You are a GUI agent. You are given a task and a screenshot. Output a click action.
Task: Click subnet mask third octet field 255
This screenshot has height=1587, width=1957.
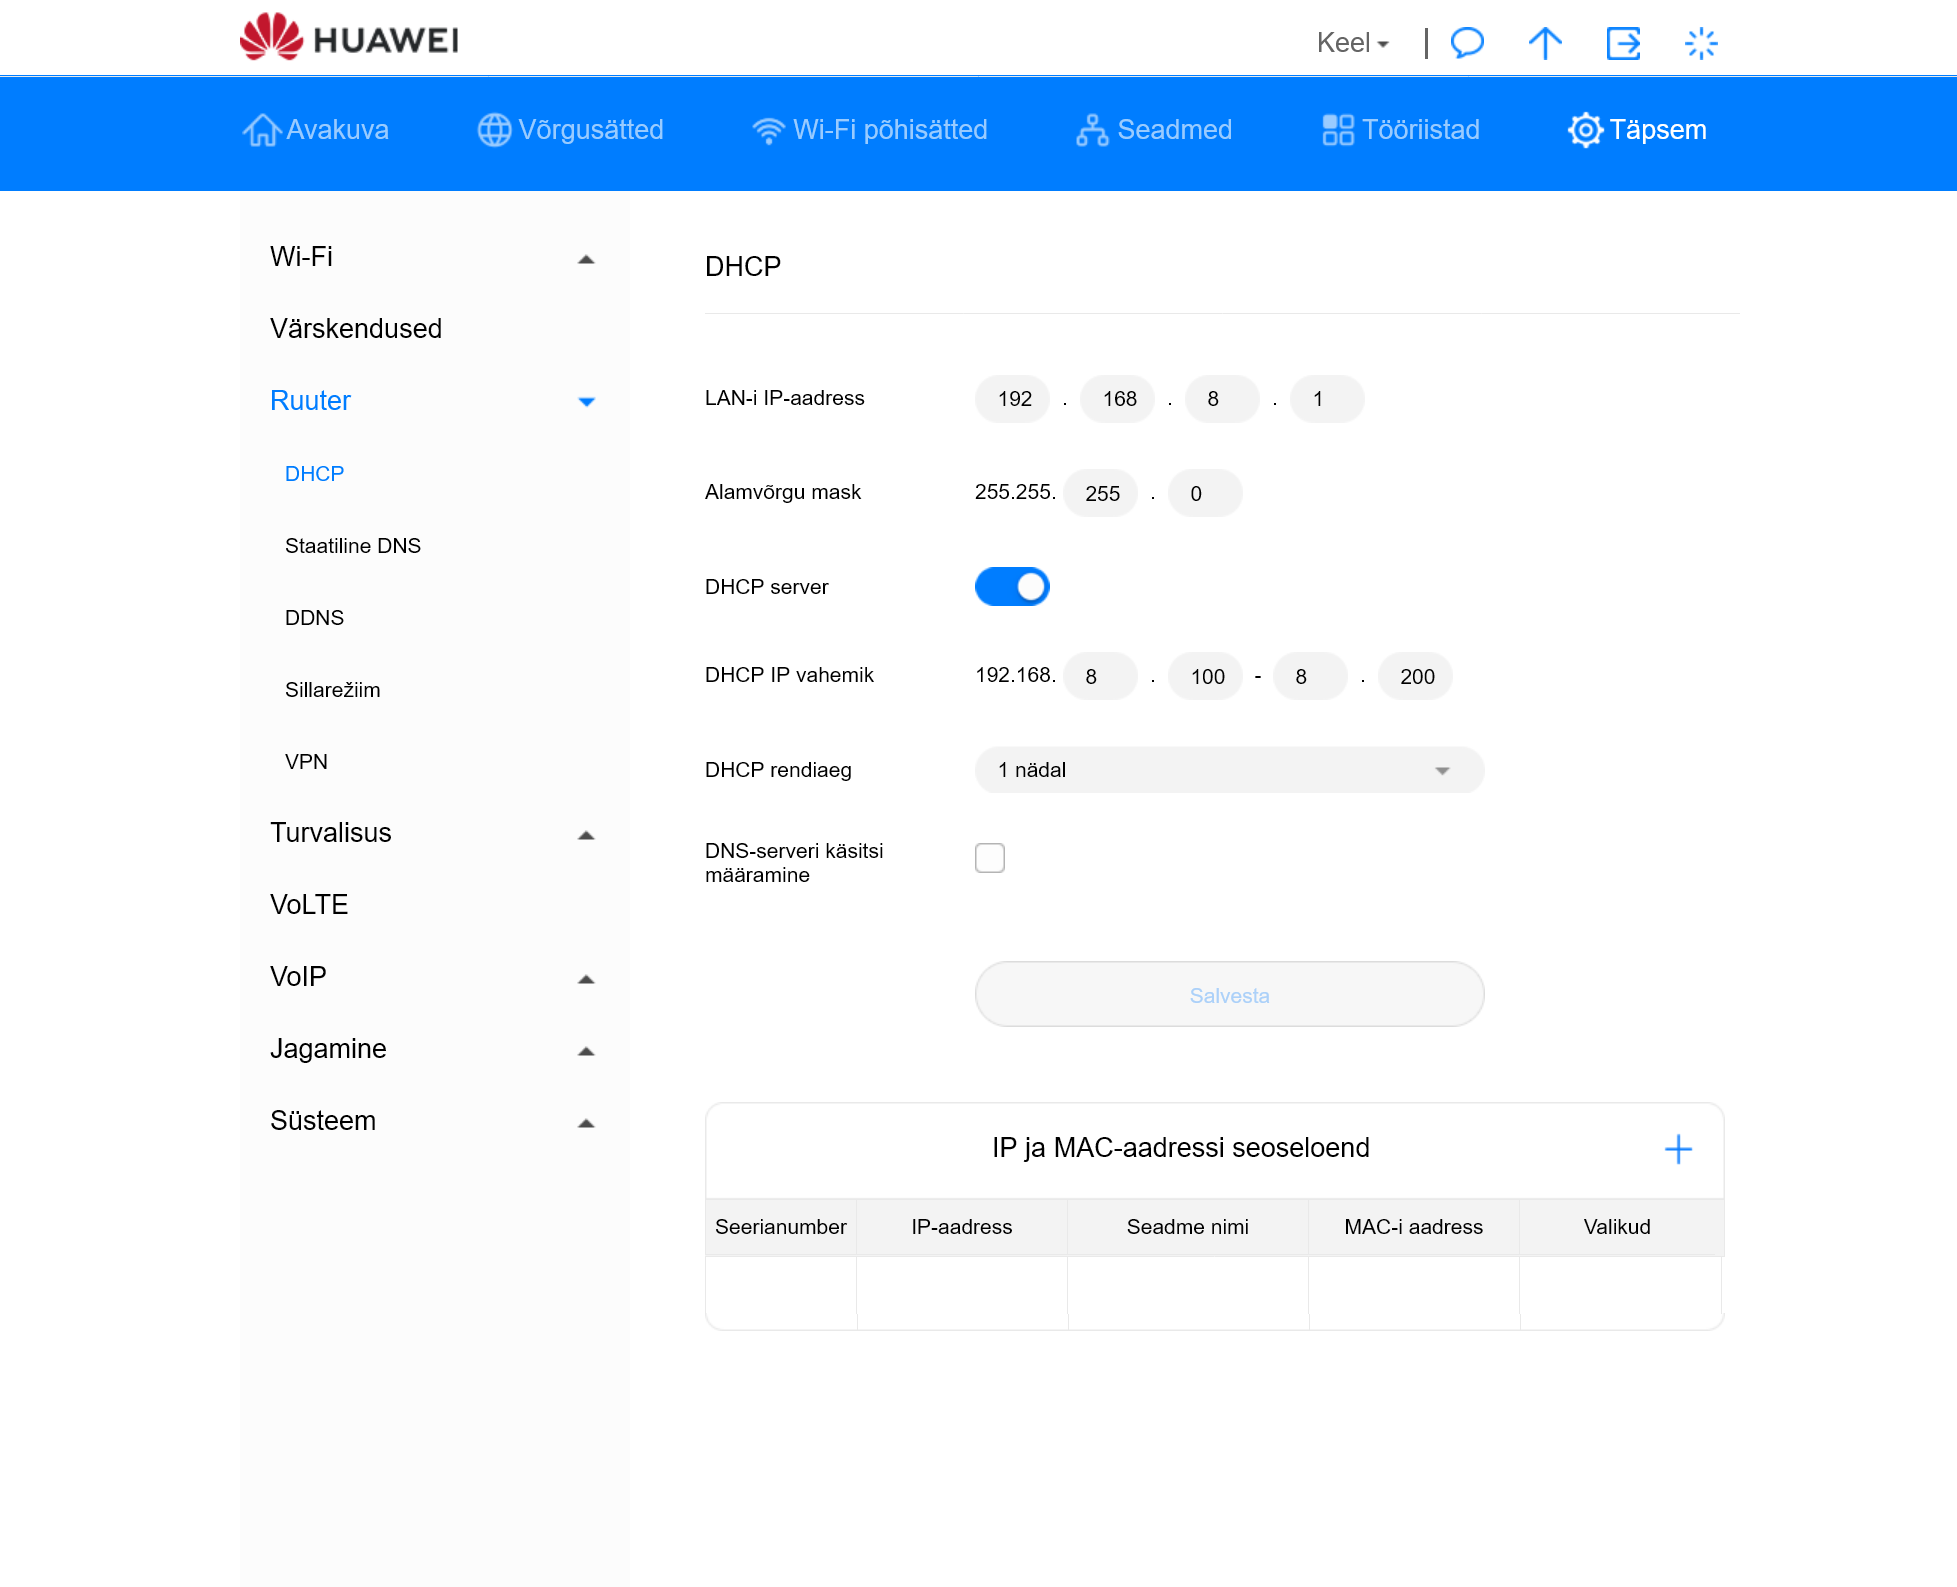(1100, 493)
